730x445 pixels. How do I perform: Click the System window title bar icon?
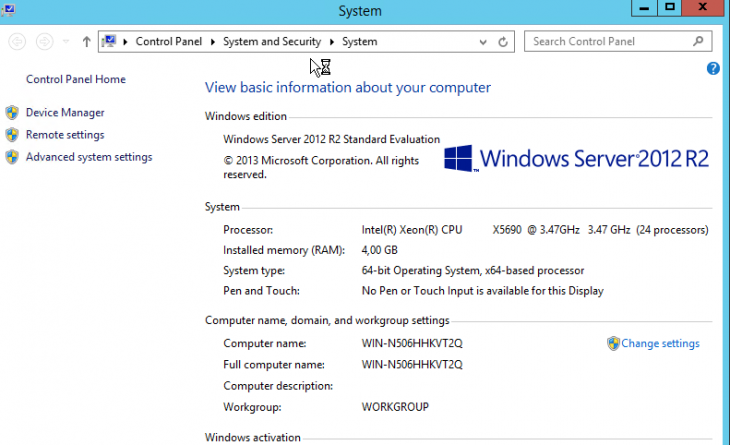(8, 9)
